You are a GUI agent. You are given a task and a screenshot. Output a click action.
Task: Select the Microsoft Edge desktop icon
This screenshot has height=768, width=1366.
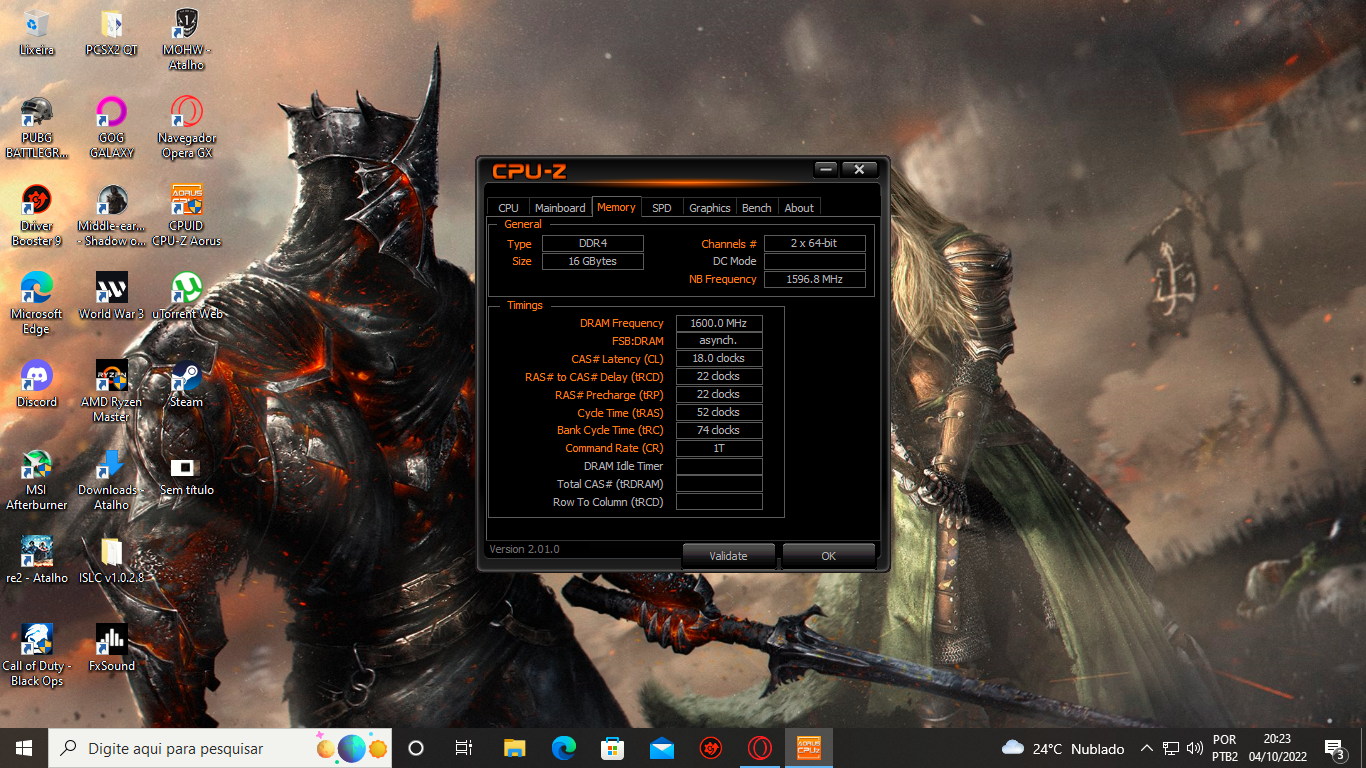(37, 305)
